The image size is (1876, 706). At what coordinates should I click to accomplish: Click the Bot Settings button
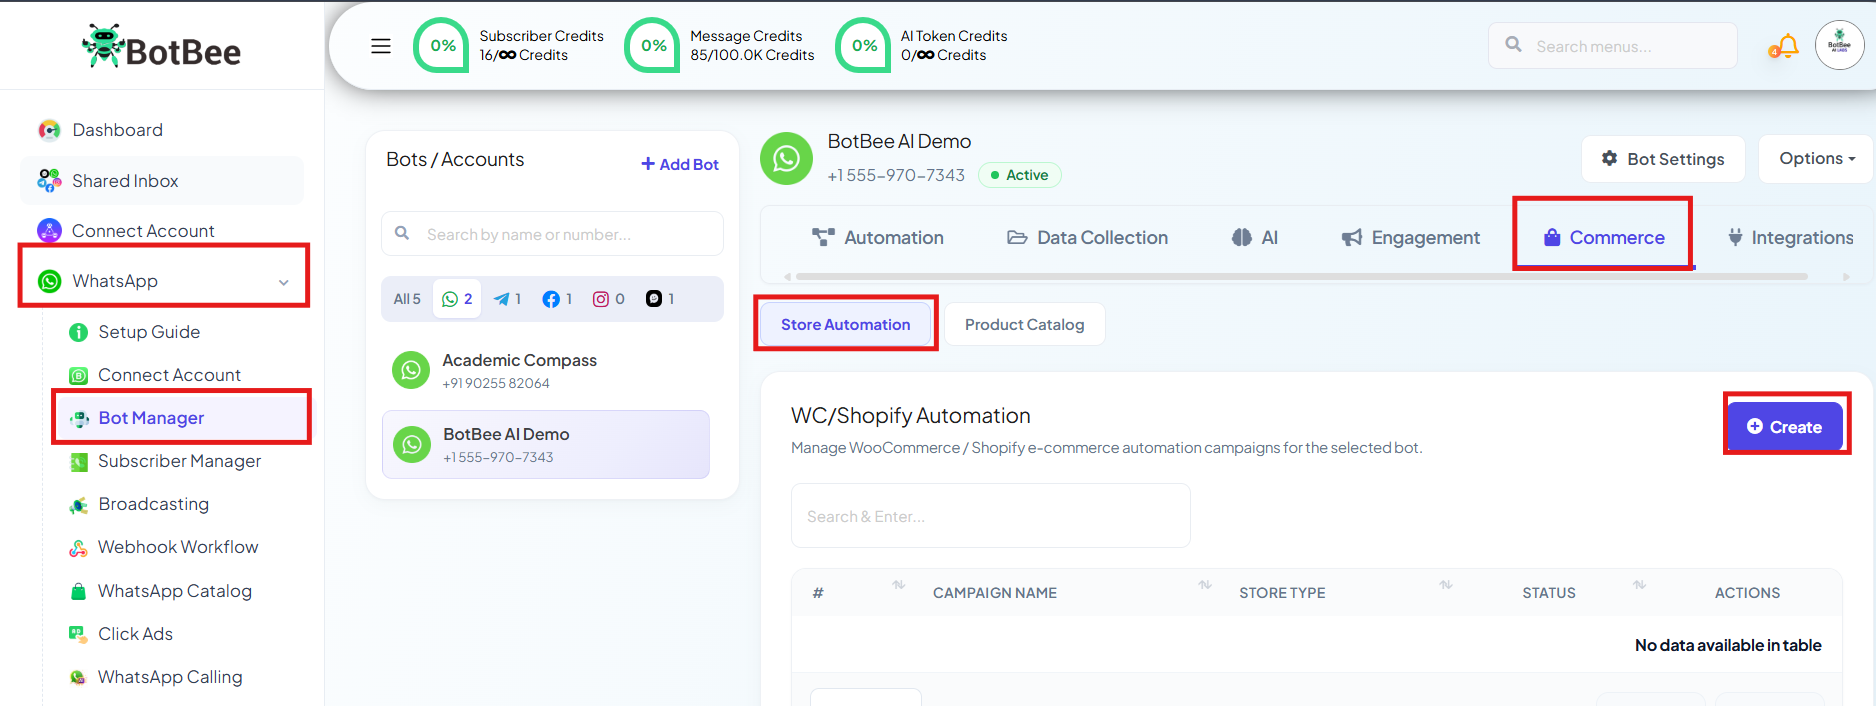(x=1663, y=159)
